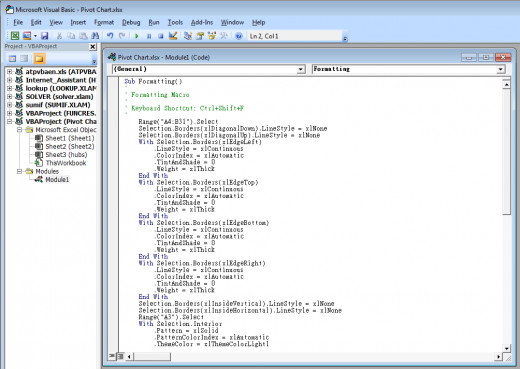Click the Paste clipboard icon

click(83, 36)
